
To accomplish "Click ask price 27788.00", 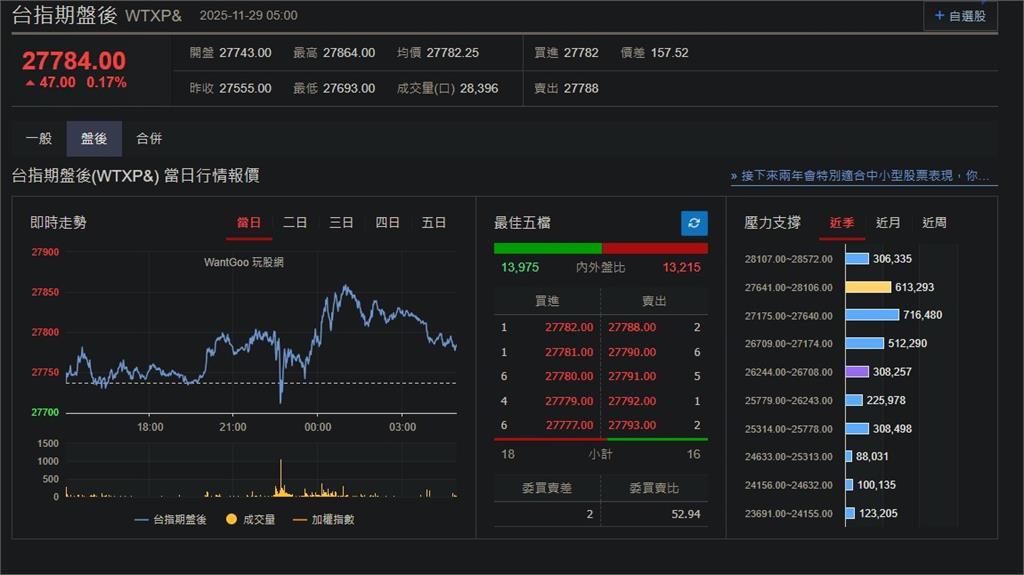I will pyautogui.click(x=632, y=327).
